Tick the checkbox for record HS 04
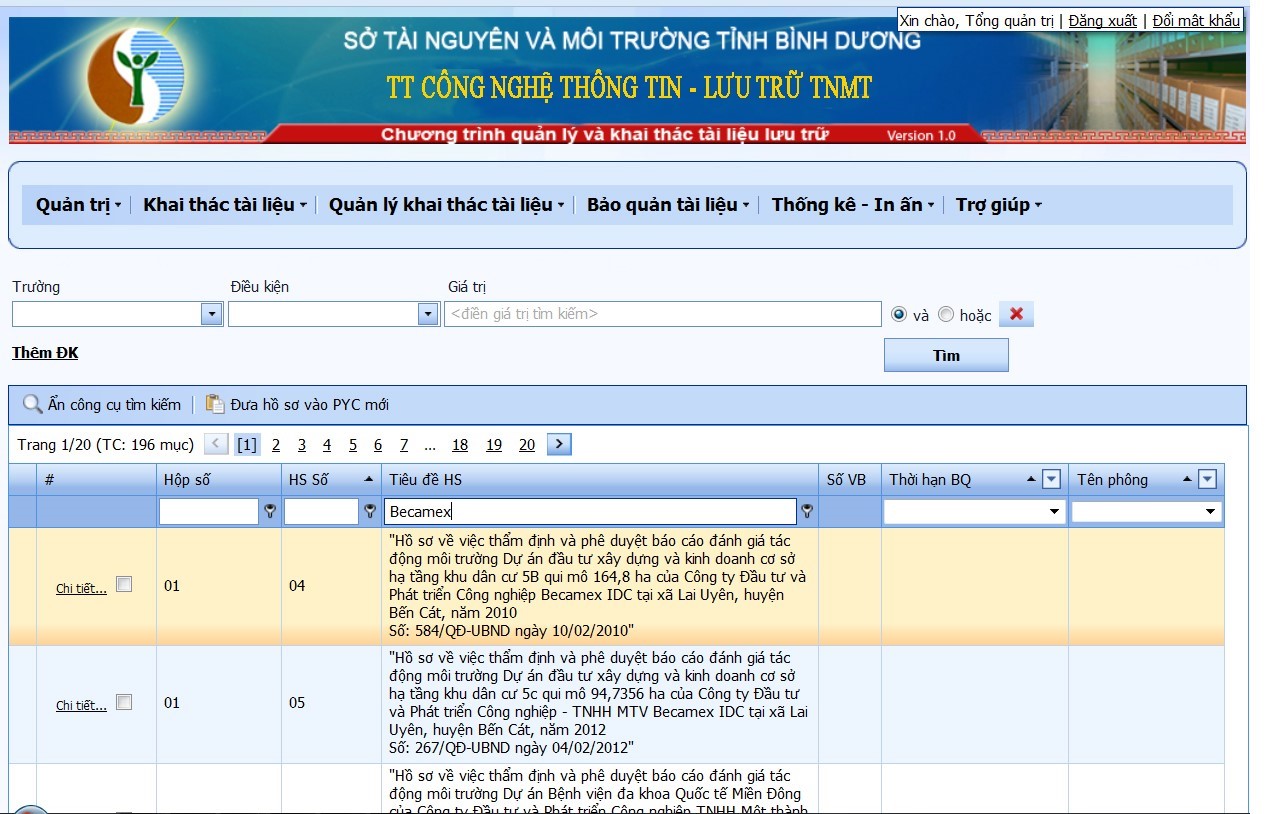The width and height of the screenshot is (1274, 814). click(124, 585)
